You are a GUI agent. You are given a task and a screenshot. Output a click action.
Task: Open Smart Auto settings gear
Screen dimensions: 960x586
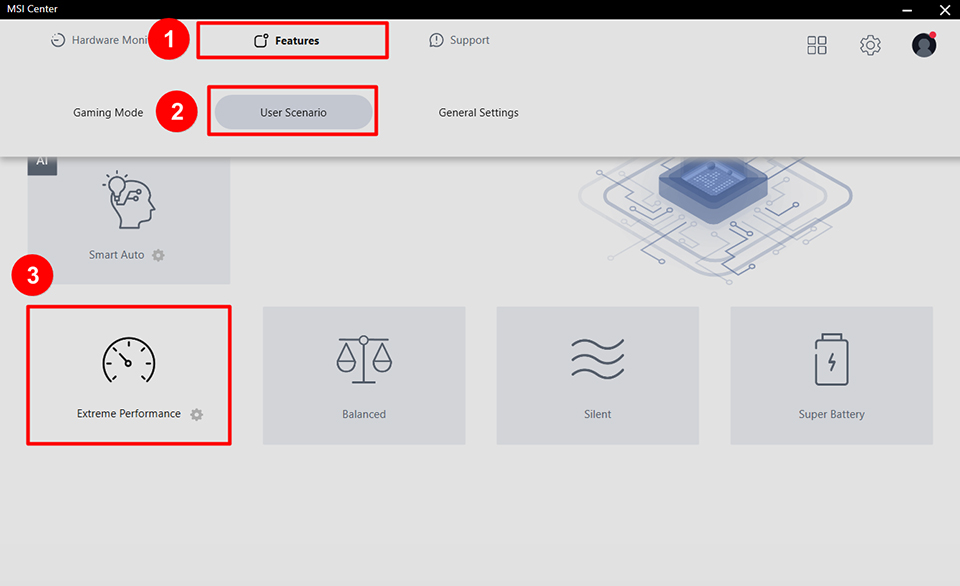coord(159,255)
